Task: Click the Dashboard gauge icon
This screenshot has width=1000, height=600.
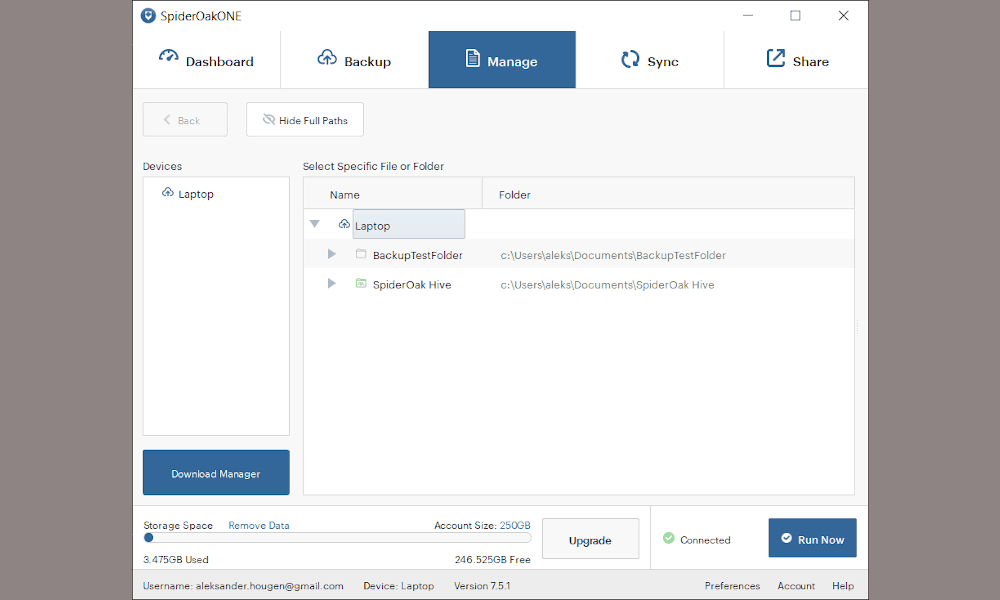Action: point(168,56)
